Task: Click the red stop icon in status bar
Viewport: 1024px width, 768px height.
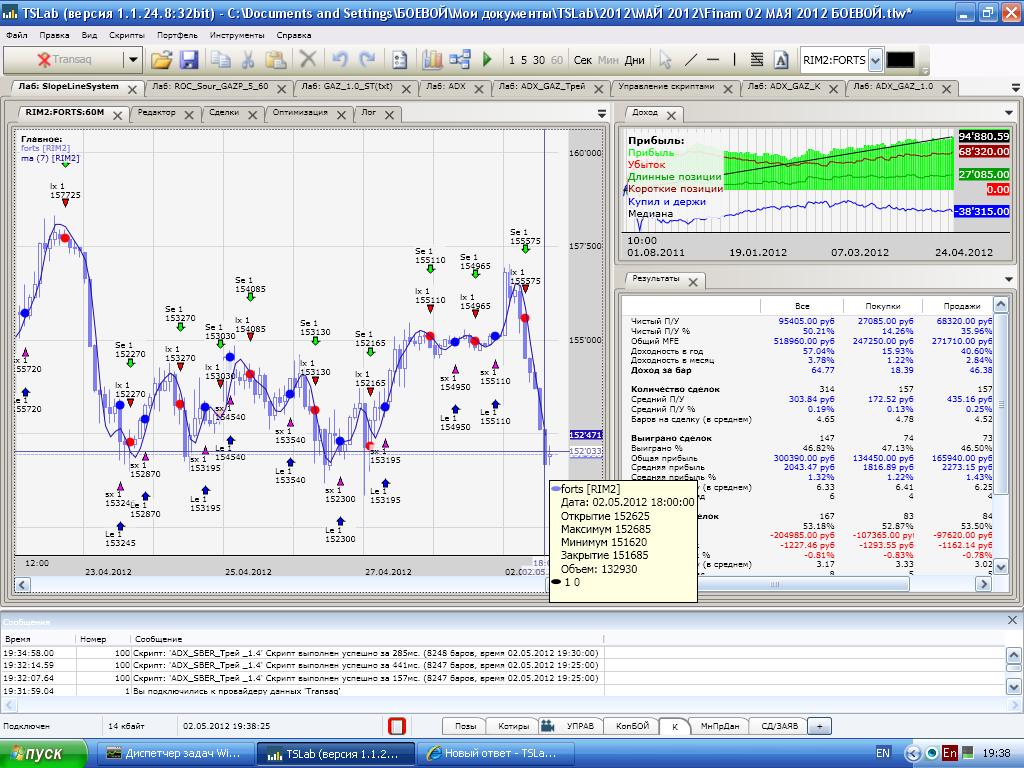Action: [397, 726]
